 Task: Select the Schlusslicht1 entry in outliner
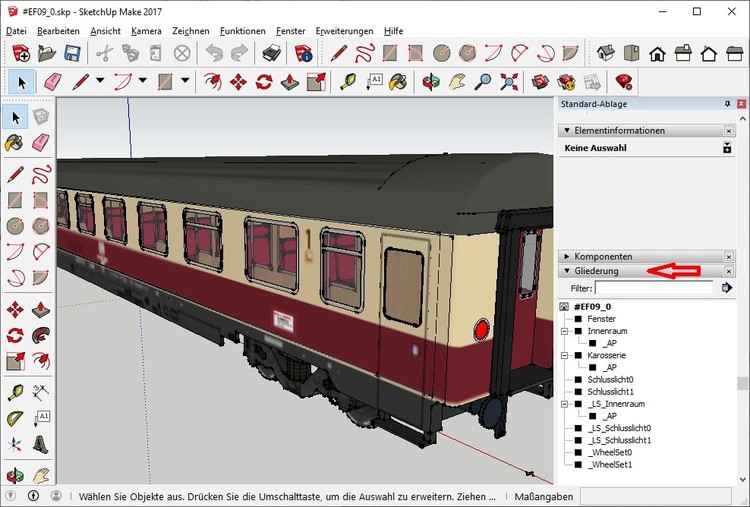[611, 391]
